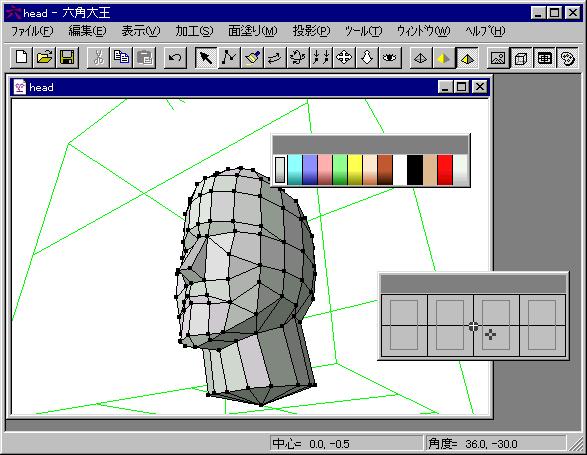Image resolution: width=587 pixels, height=455 pixels.
Task: Toggle the eye view tool
Action: [390, 58]
